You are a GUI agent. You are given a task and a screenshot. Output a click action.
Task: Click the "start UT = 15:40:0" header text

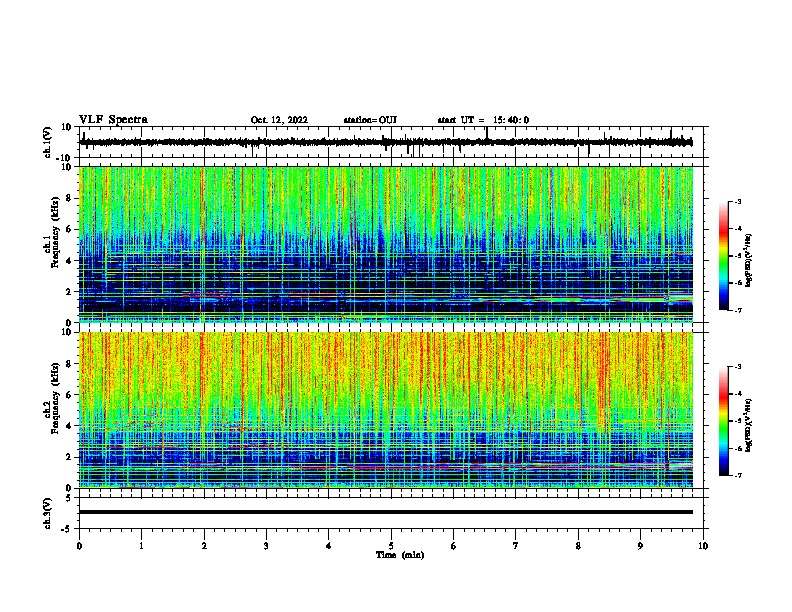483,120
